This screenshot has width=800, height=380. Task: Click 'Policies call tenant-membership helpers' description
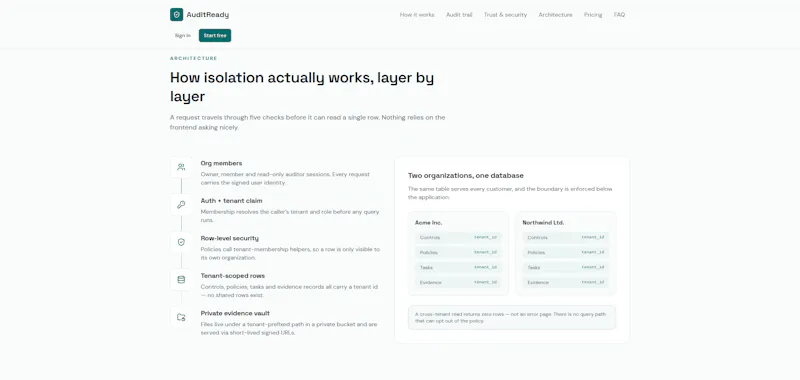[x=290, y=254]
